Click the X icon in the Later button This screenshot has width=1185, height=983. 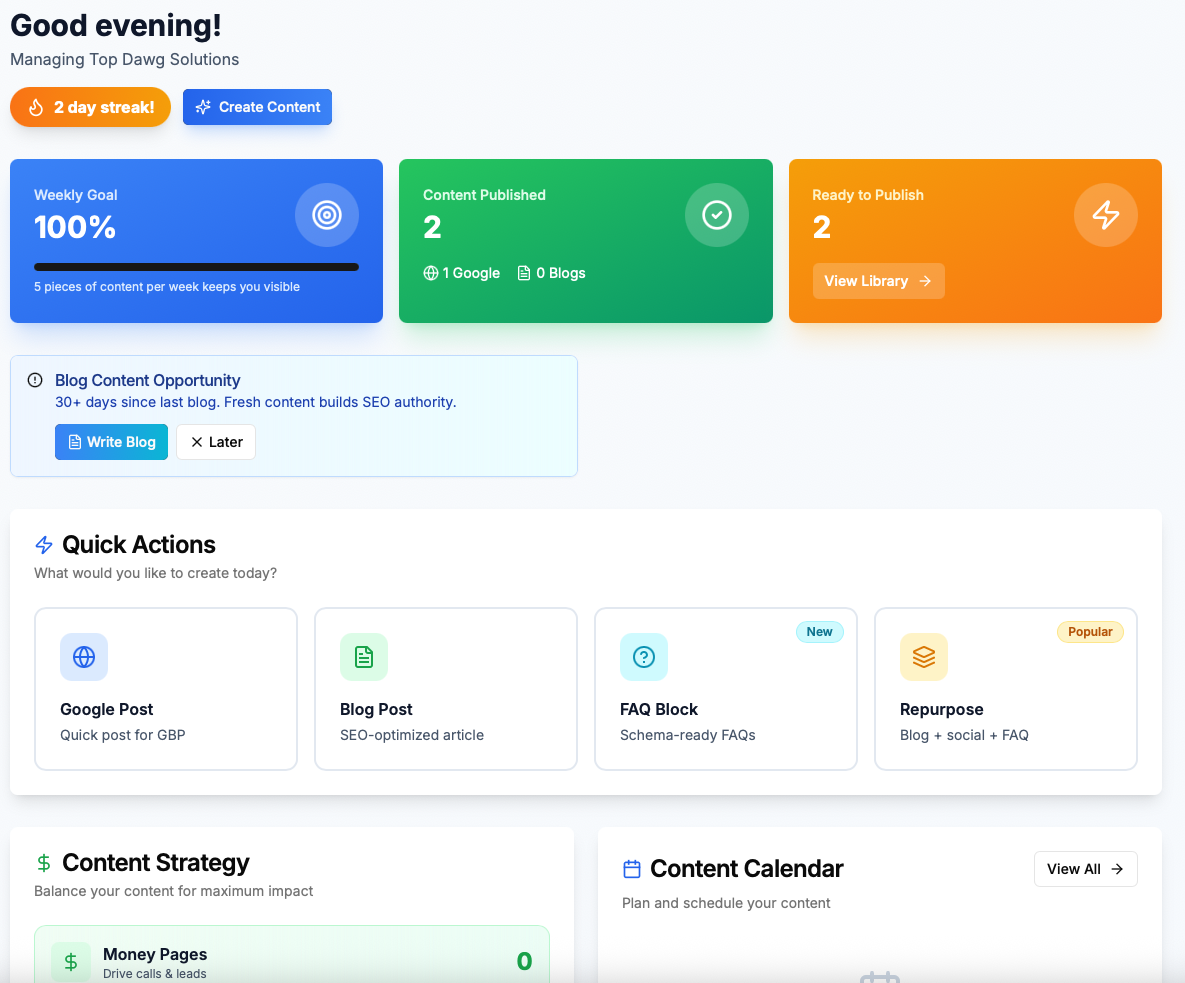coord(196,442)
